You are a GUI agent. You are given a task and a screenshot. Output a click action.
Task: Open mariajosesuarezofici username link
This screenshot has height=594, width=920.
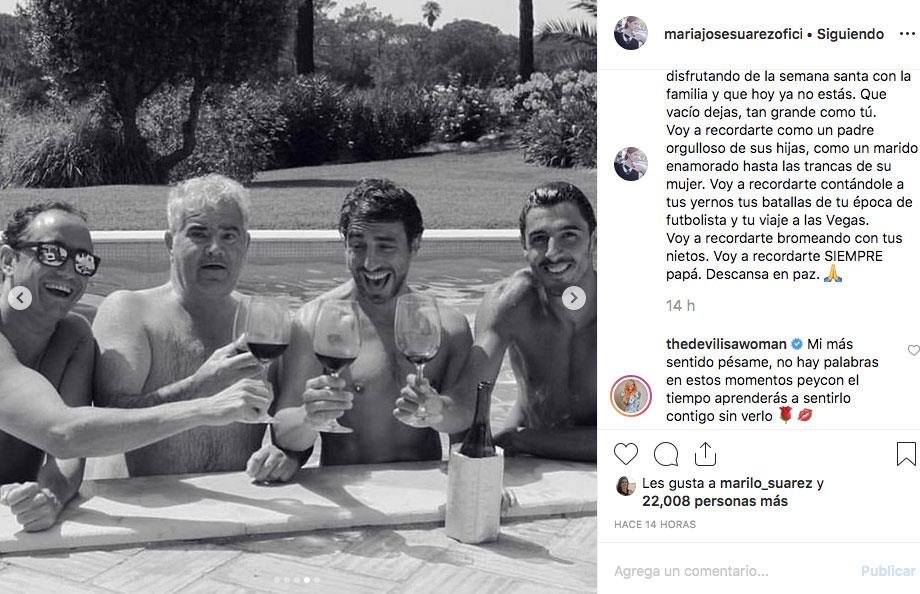733,34
